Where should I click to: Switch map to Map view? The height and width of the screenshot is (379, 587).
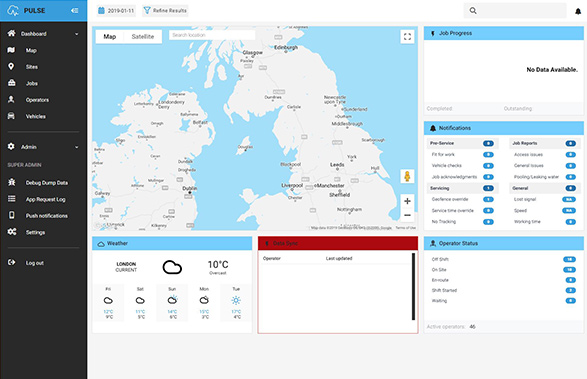click(110, 37)
